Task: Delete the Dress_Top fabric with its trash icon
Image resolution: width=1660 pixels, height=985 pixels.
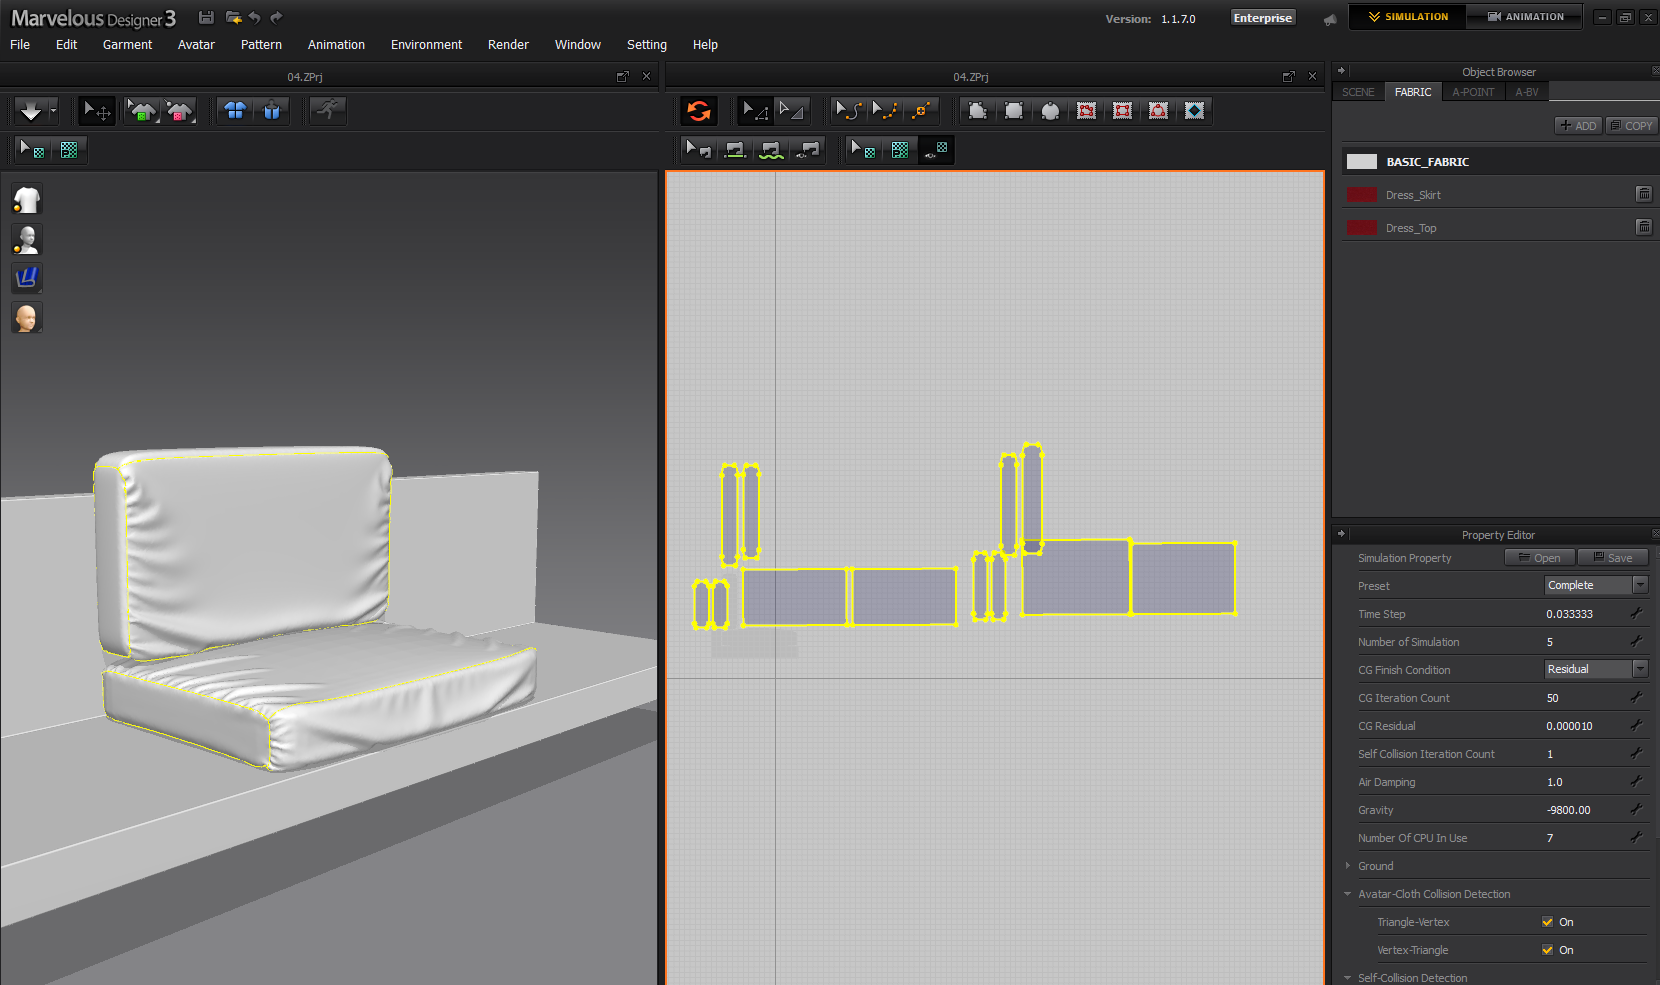Action: (x=1643, y=227)
